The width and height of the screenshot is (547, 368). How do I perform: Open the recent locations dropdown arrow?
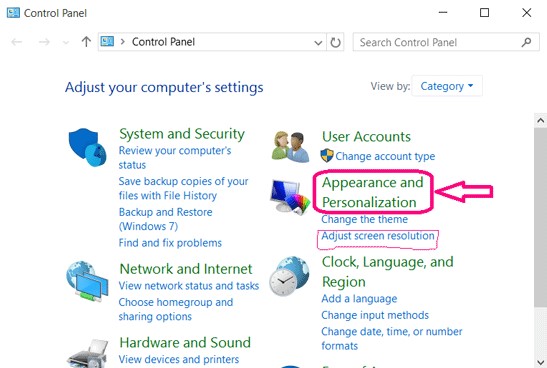(x=65, y=43)
